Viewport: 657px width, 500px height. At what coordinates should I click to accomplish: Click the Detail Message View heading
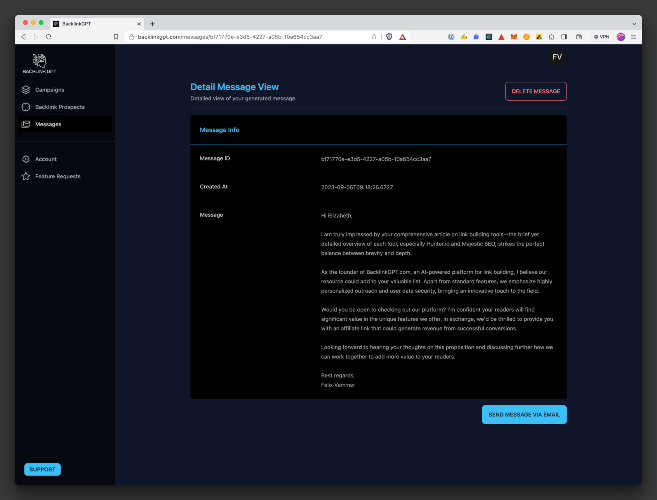234,87
